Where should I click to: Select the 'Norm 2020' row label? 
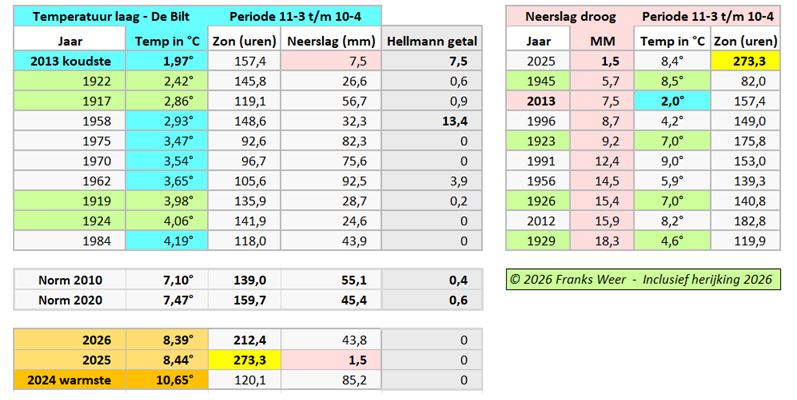(x=70, y=299)
